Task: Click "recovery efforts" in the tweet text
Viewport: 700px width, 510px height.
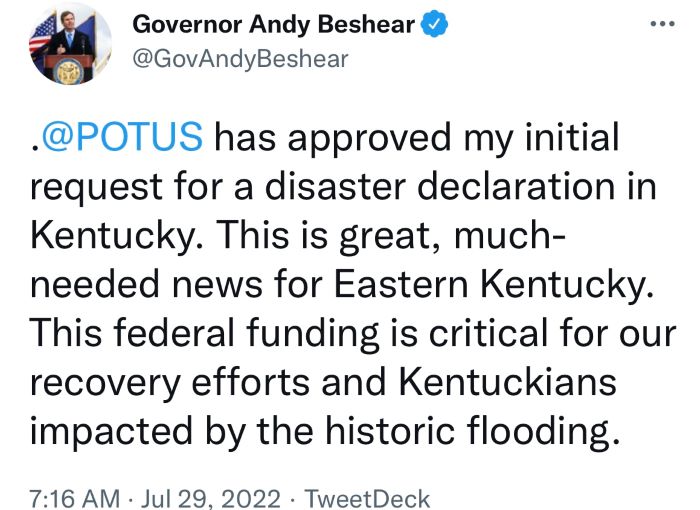Action: click(170, 383)
